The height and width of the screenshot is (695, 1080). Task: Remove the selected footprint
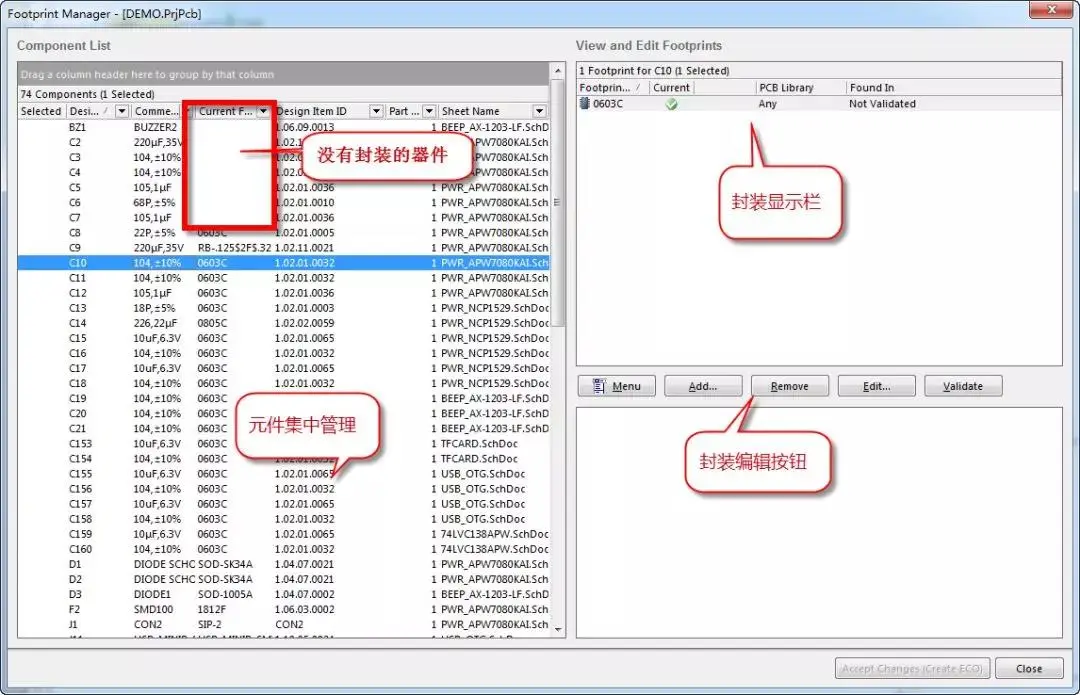click(790, 386)
